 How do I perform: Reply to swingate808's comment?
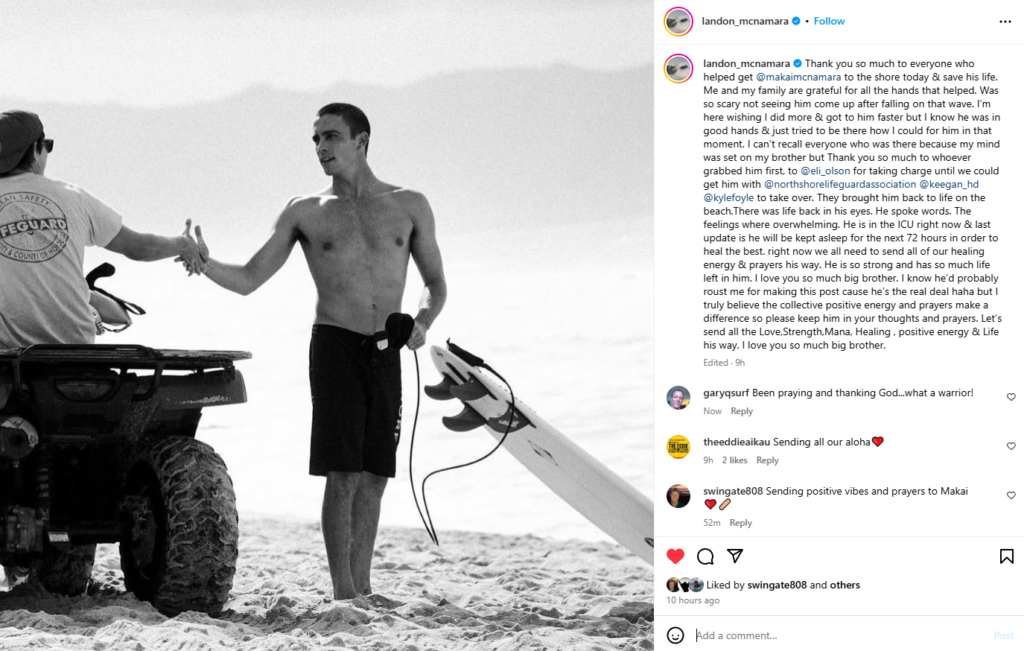[x=741, y=522]
